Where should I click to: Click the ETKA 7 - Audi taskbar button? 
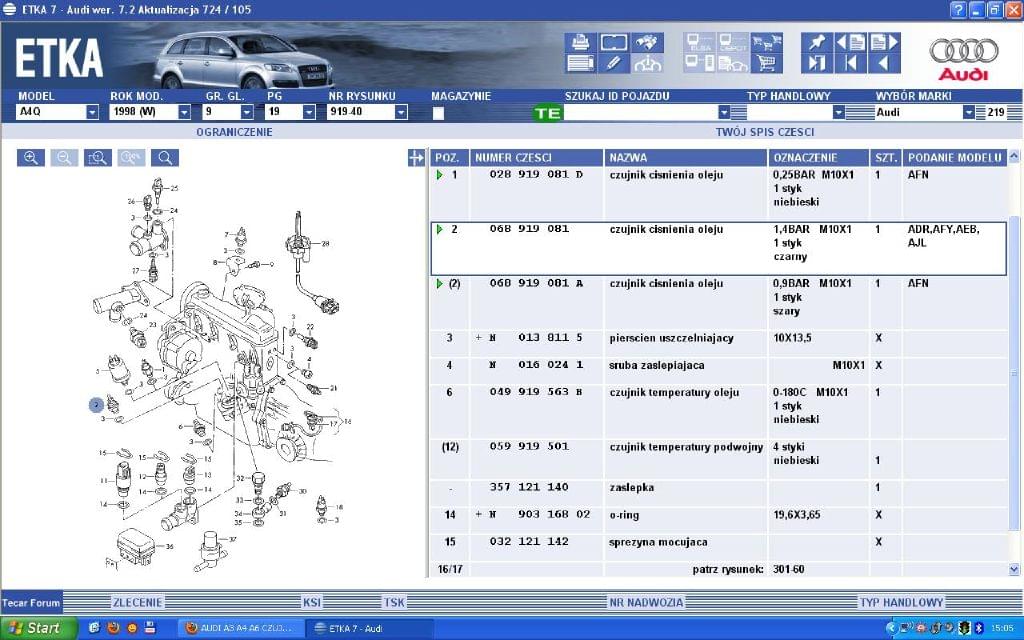[x=369, y=628]
